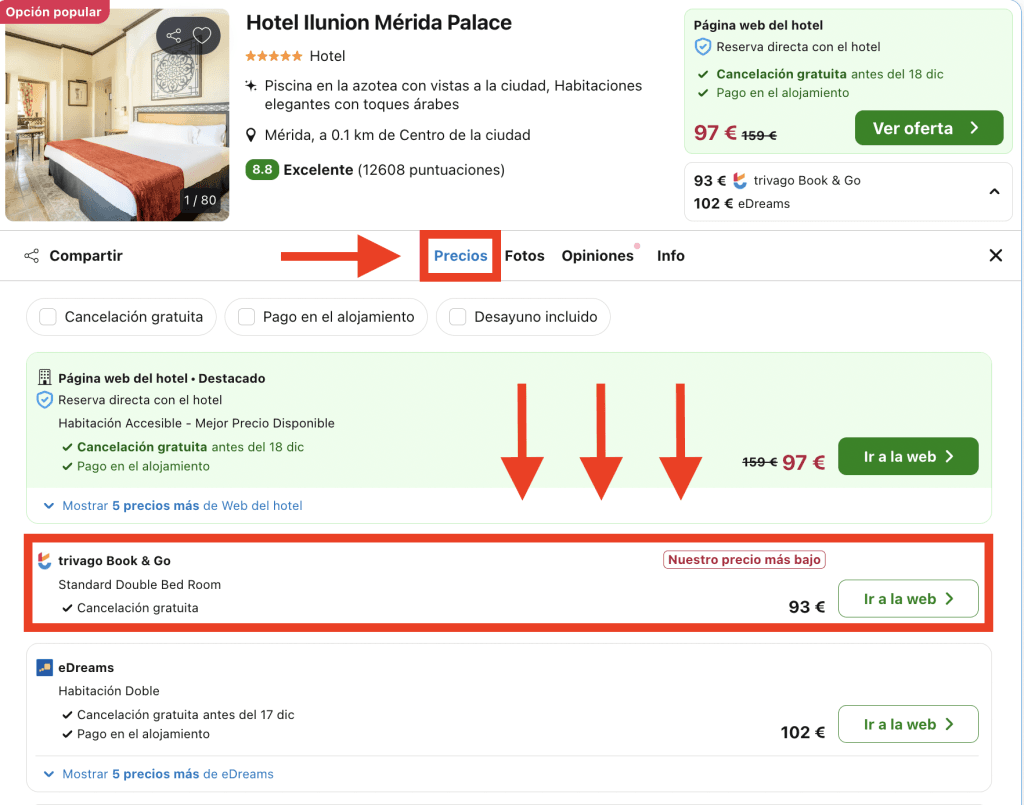Click the Compartir share icon
The image size is (1024, 805).
(x=32, y=256)
